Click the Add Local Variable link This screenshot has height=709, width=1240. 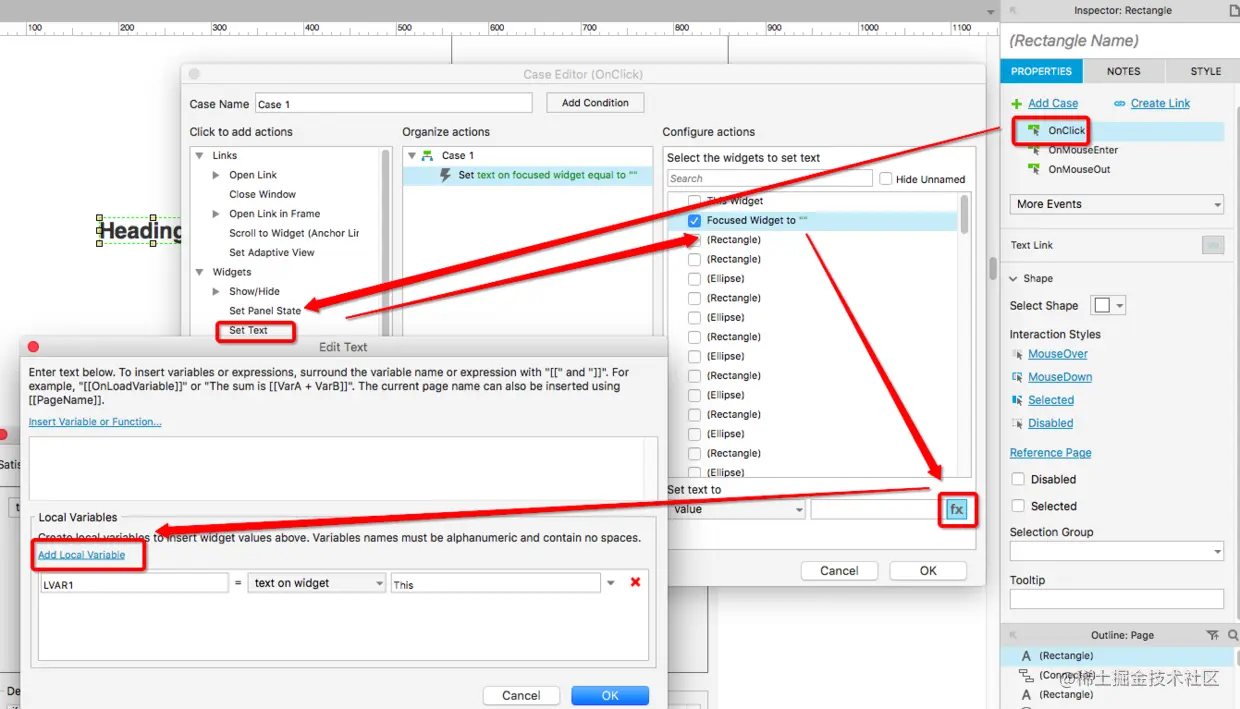click(x=82, y=555)
